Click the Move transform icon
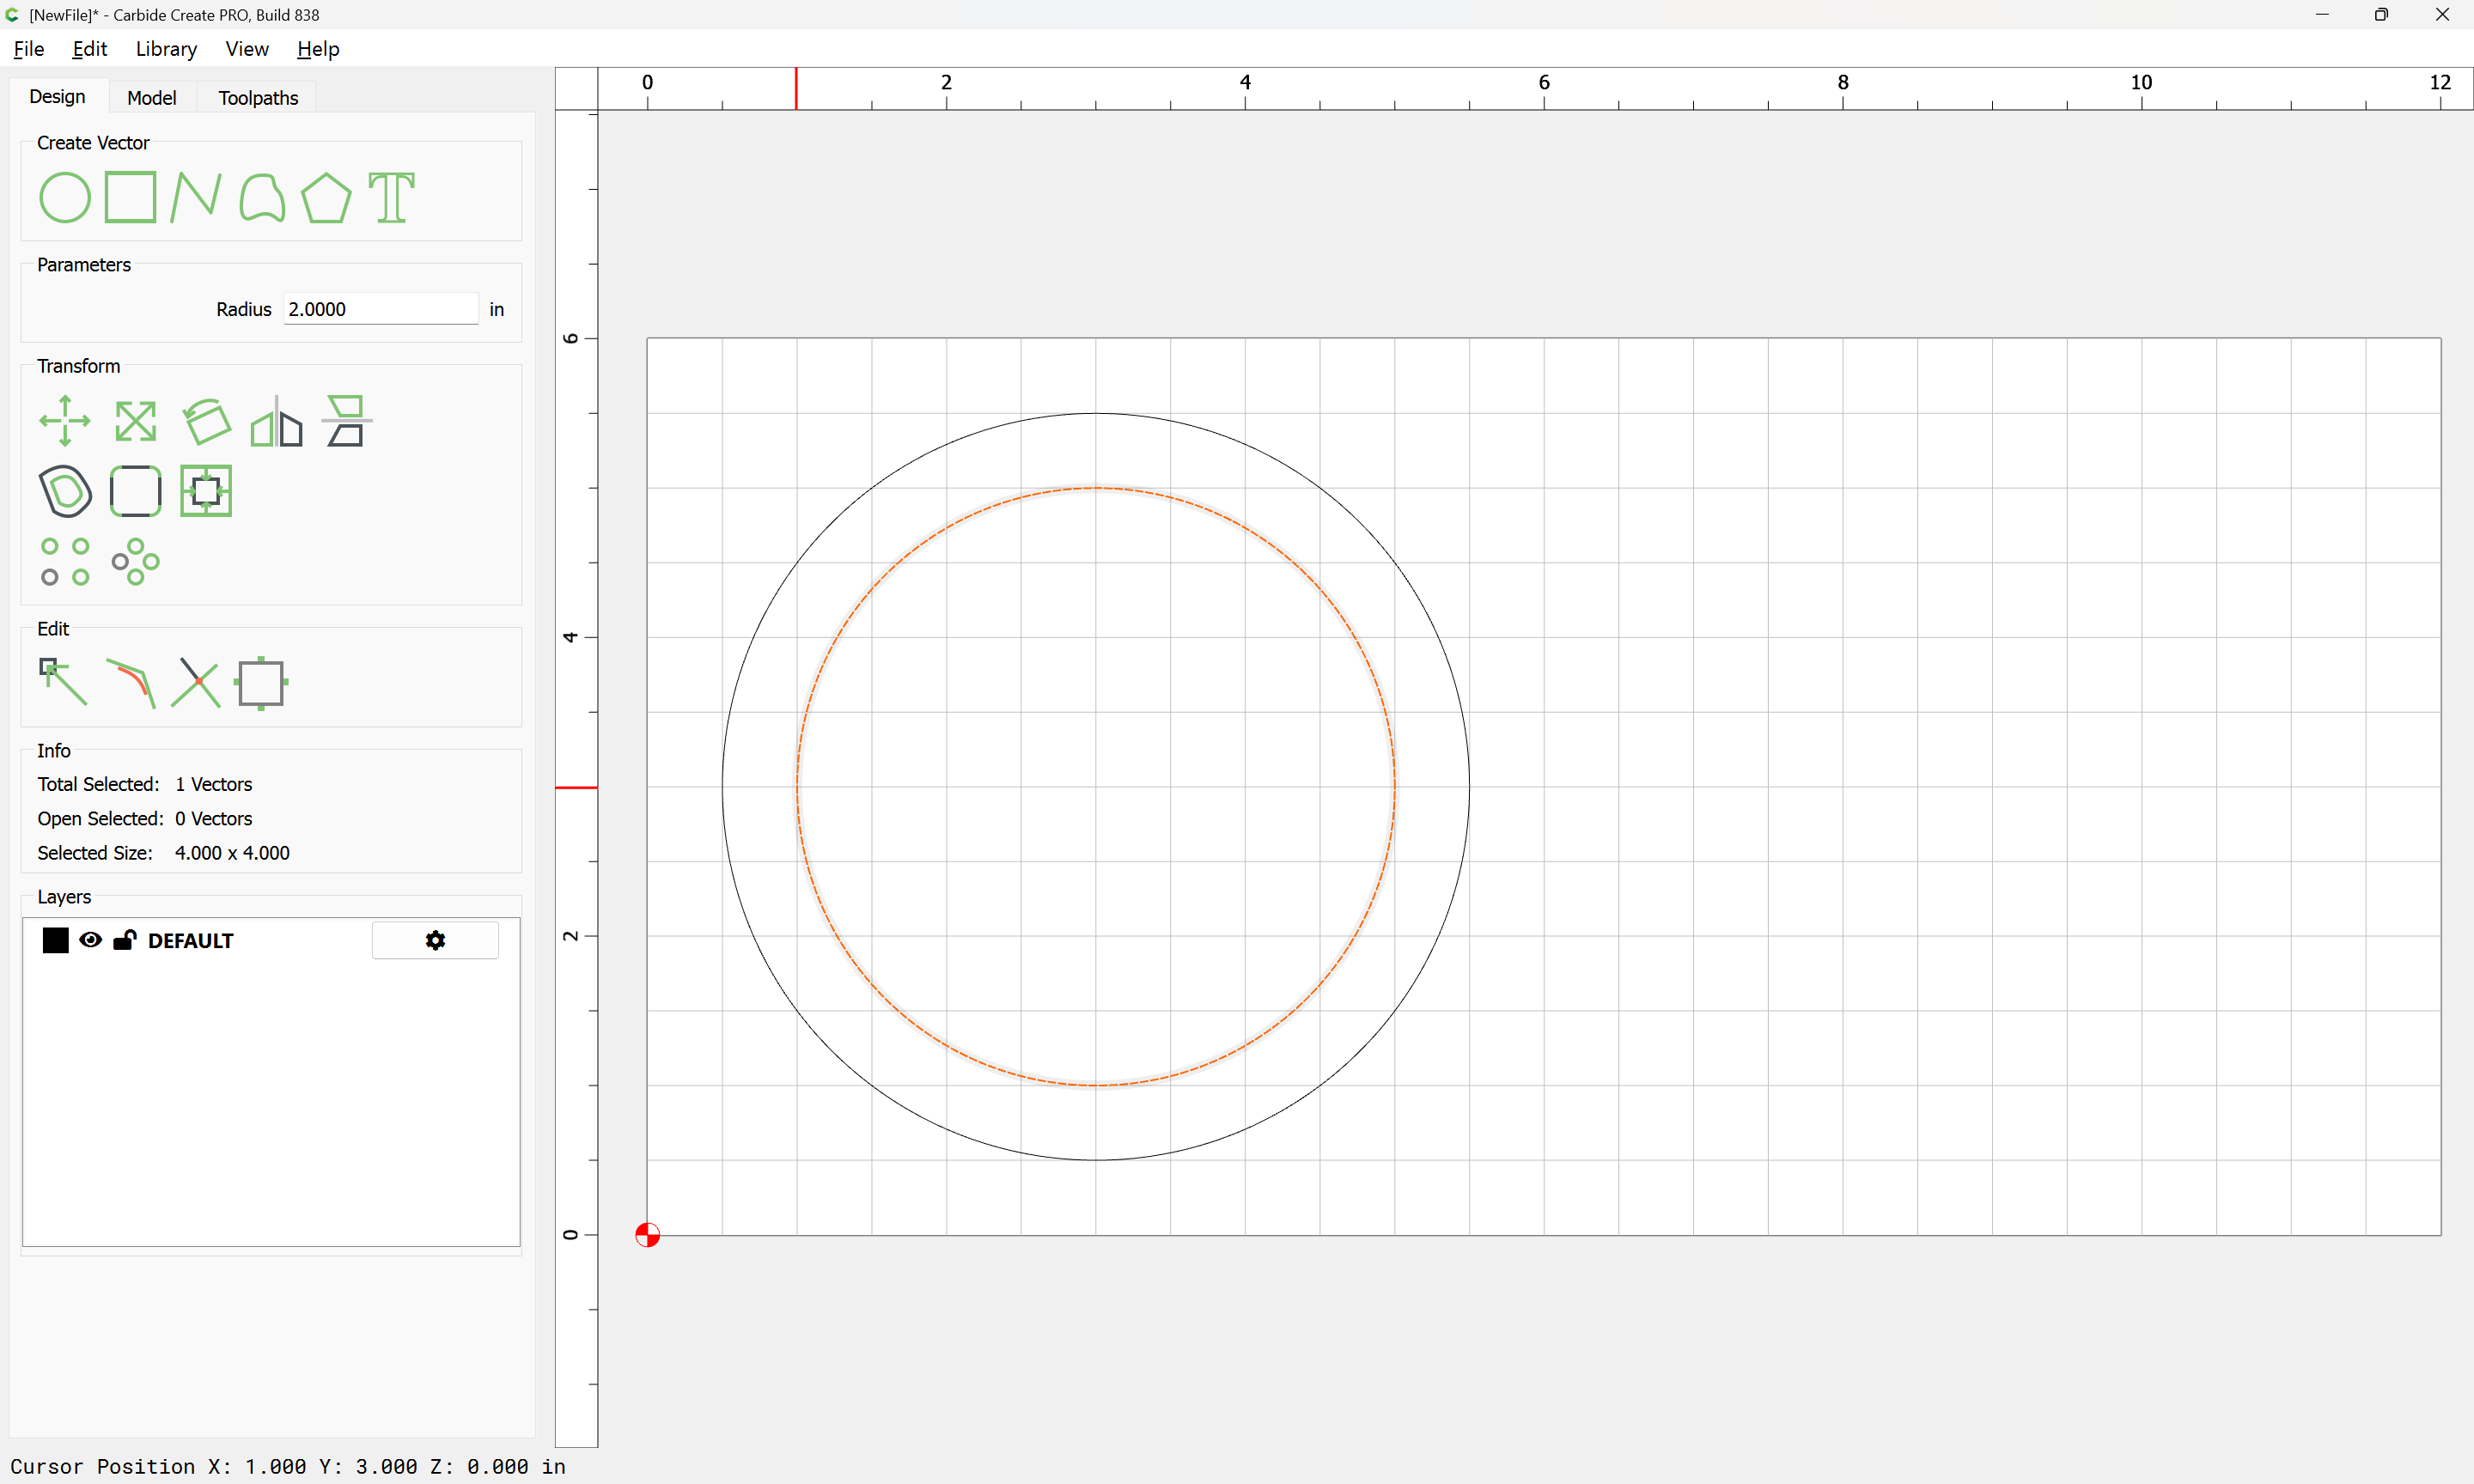 point(64,421)
